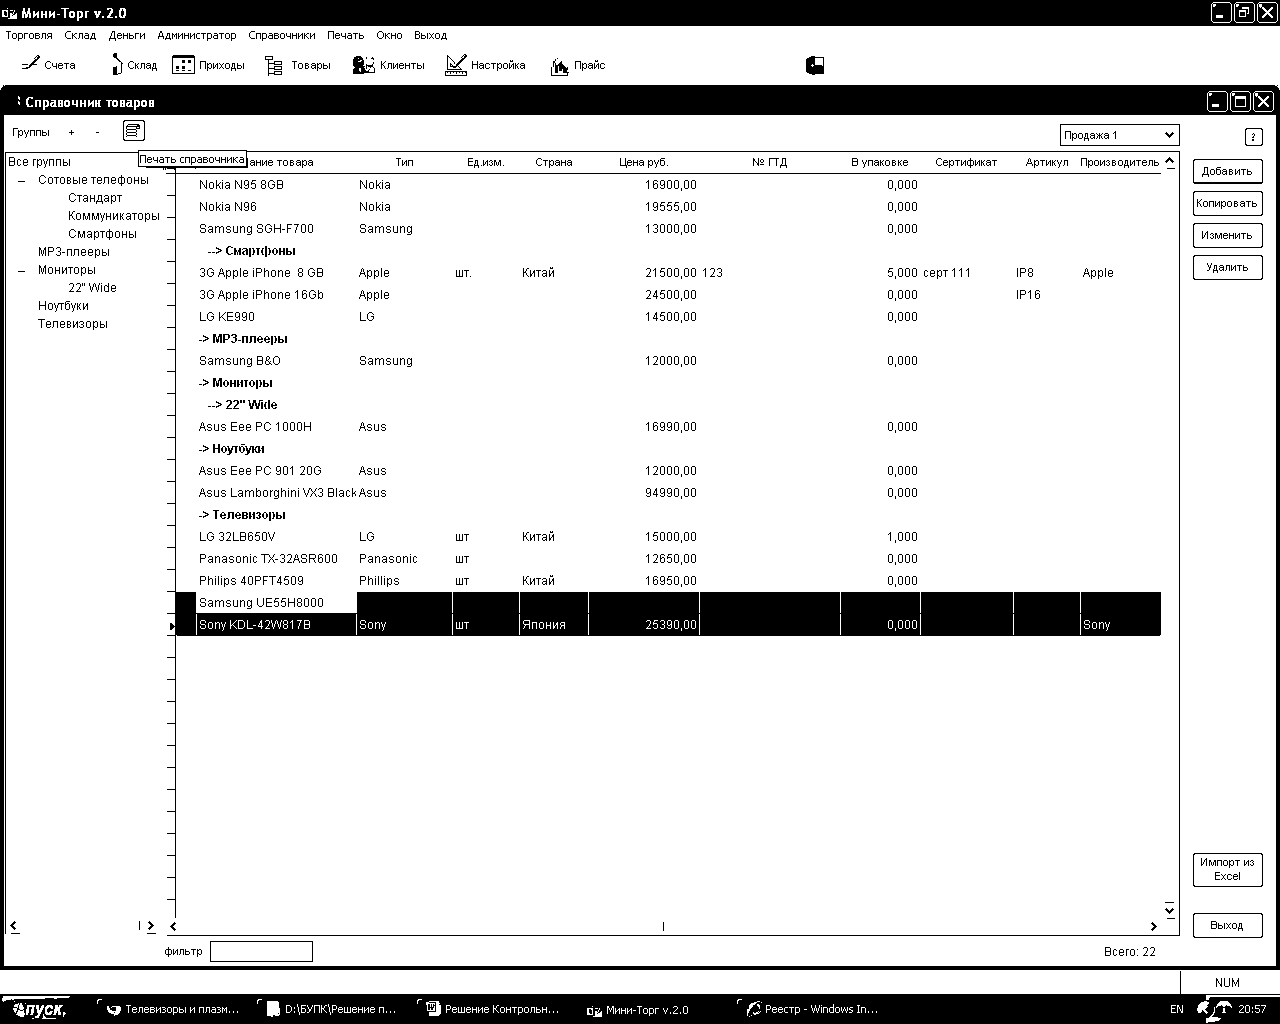Image resolution: width=1280 pixels, height=1024 pixels.
Task: Open the Окно menu
Action: coord(389,35)
